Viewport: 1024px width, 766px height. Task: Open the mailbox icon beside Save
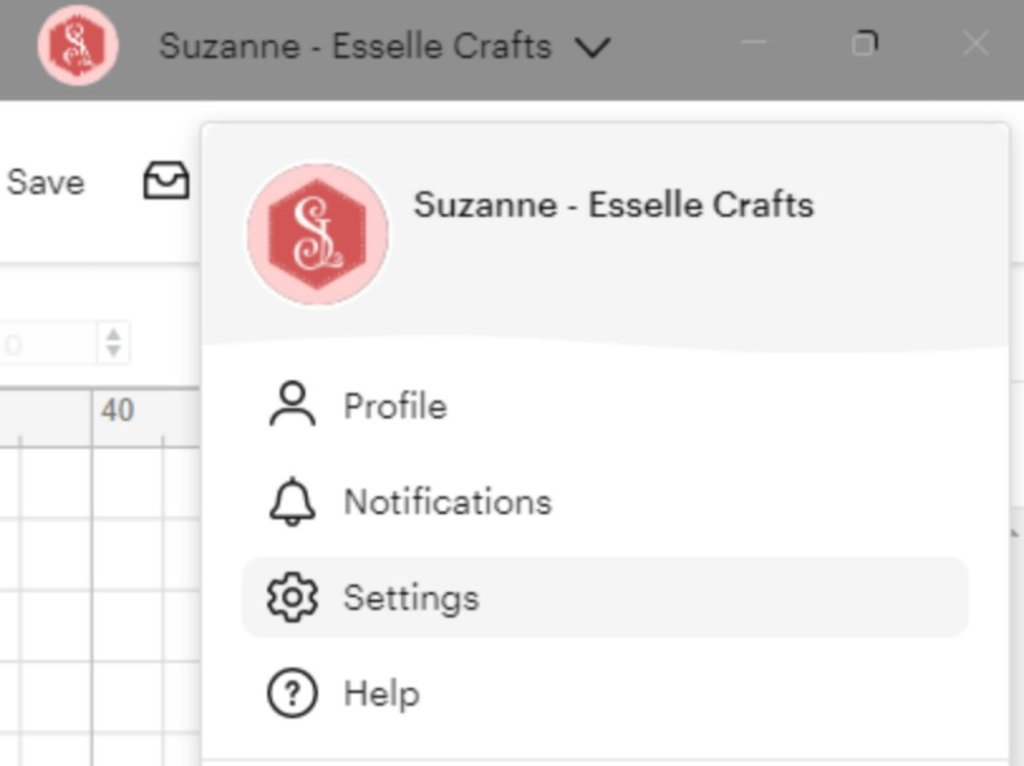pyautogui.click(x=166, y=181)
